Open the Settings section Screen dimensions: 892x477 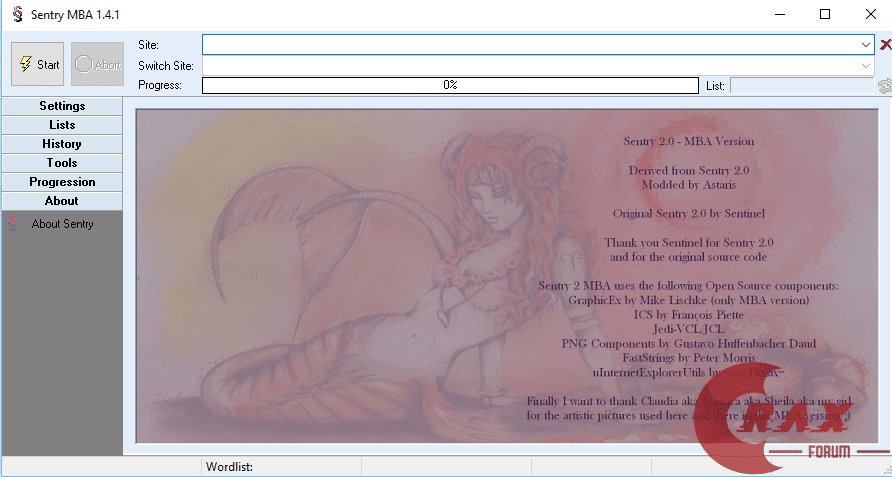pyautogui.click(x=62, y=106)
